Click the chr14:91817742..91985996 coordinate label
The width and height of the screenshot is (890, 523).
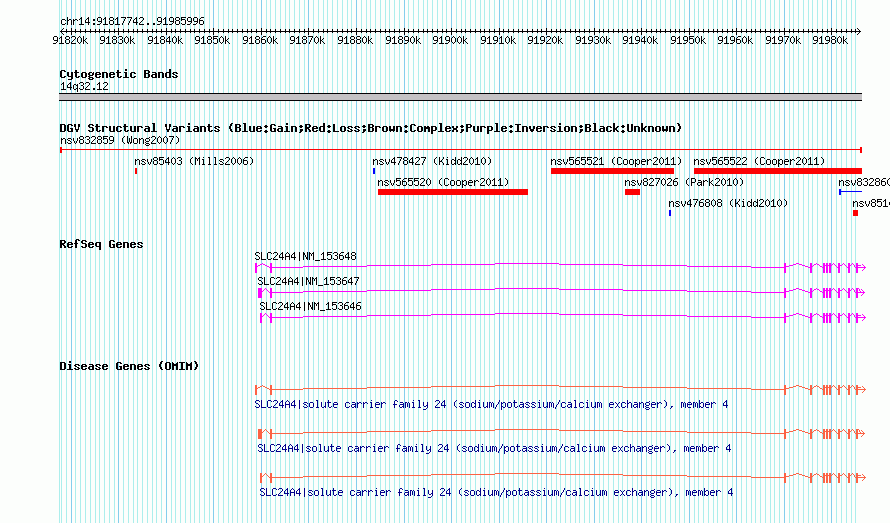click(132, 21)
